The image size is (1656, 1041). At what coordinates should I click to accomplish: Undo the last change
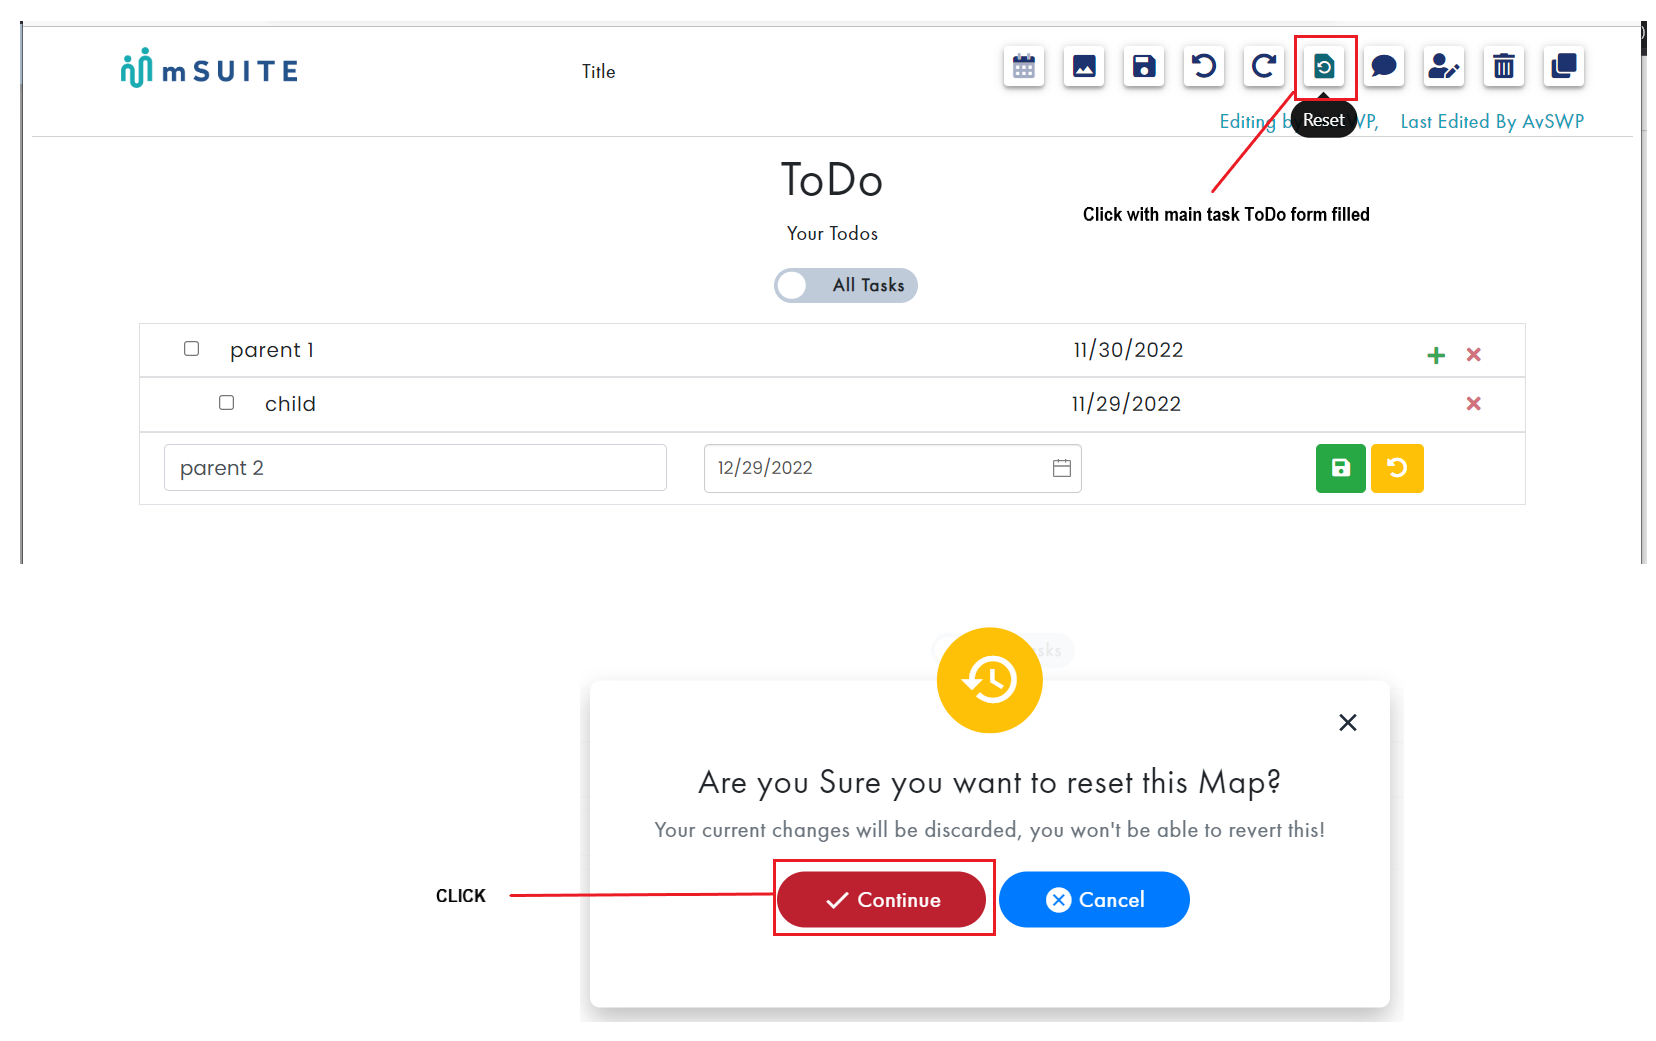[x=1203, y=66]
